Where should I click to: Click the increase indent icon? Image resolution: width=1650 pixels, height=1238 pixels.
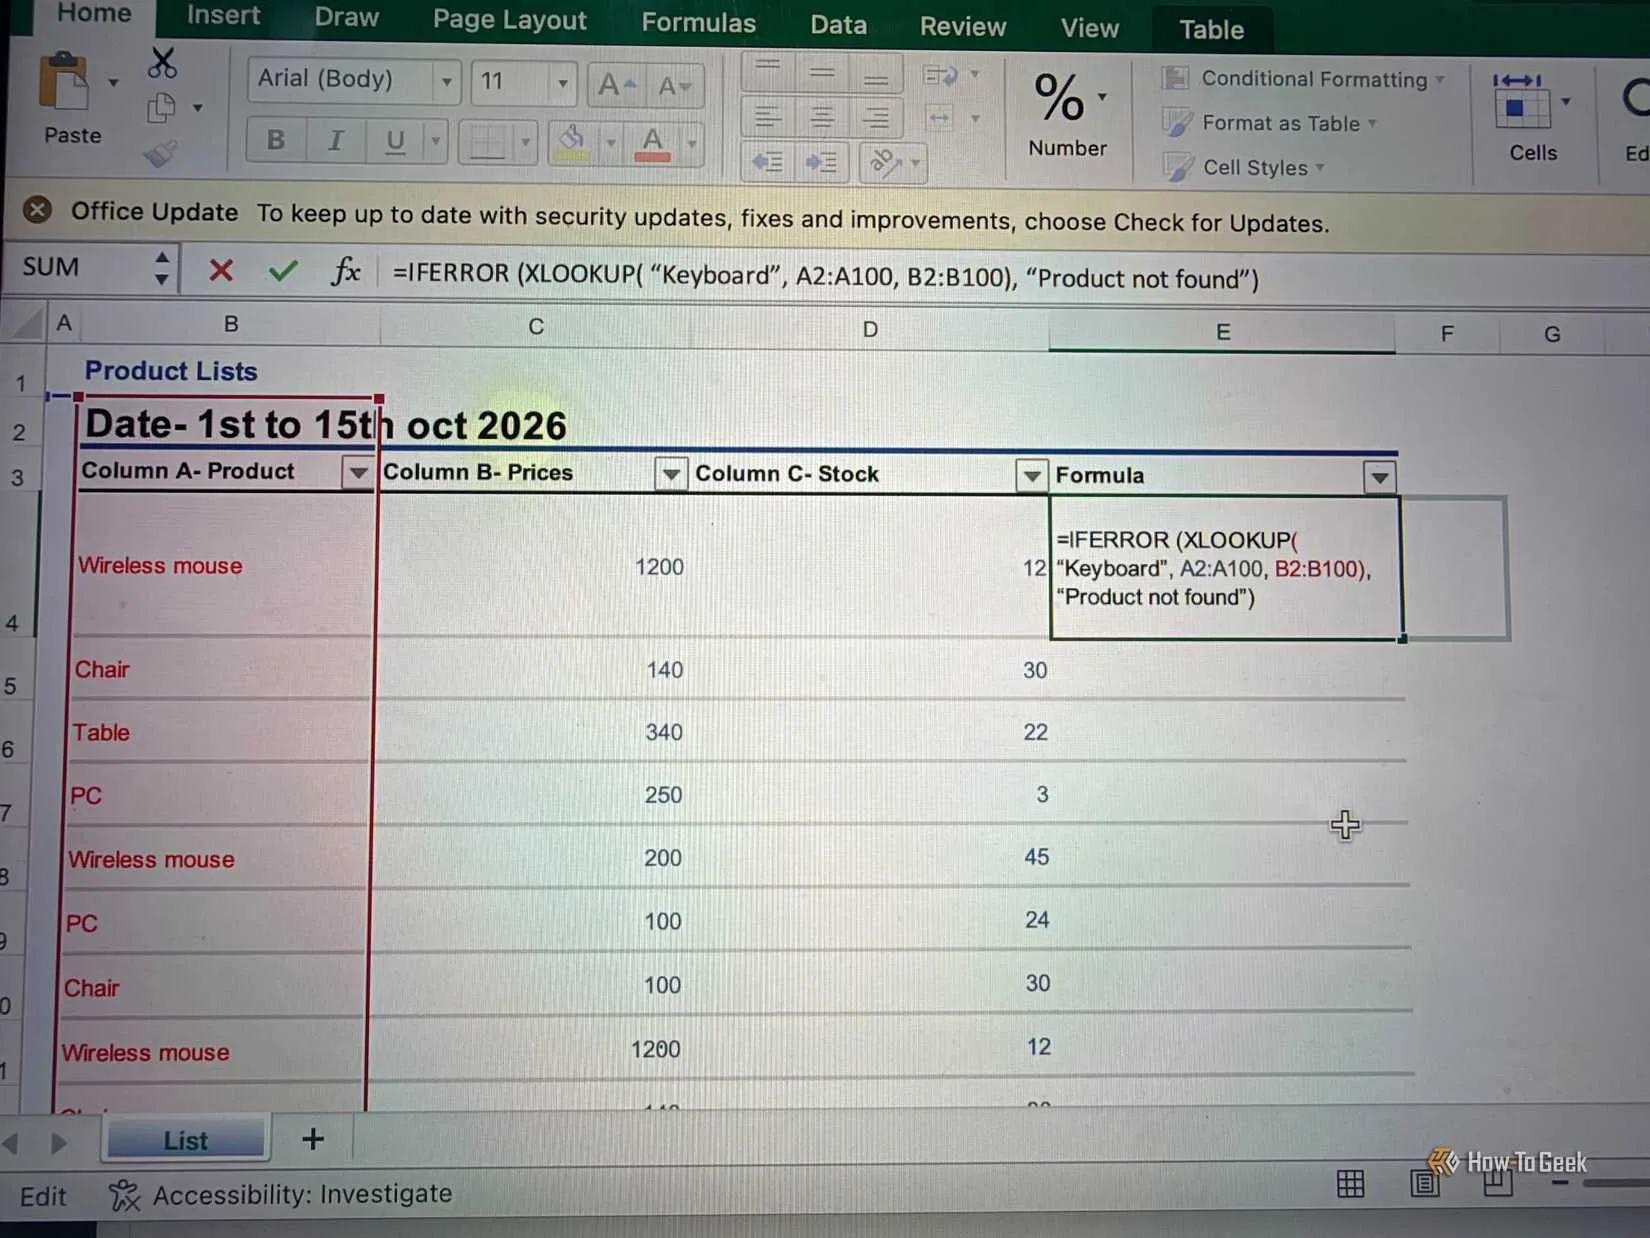(x=822, y=162)
